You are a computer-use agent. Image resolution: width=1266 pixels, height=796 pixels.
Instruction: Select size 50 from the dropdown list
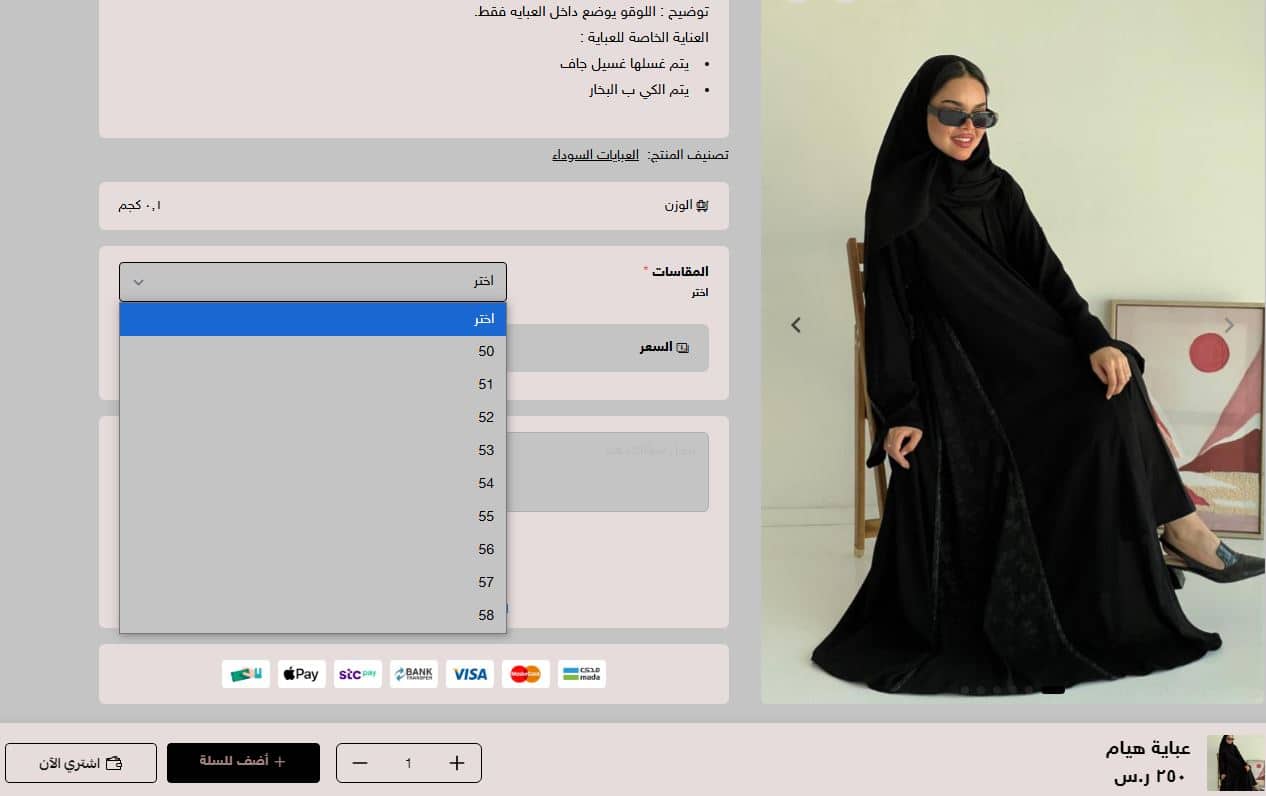[313, 351]
